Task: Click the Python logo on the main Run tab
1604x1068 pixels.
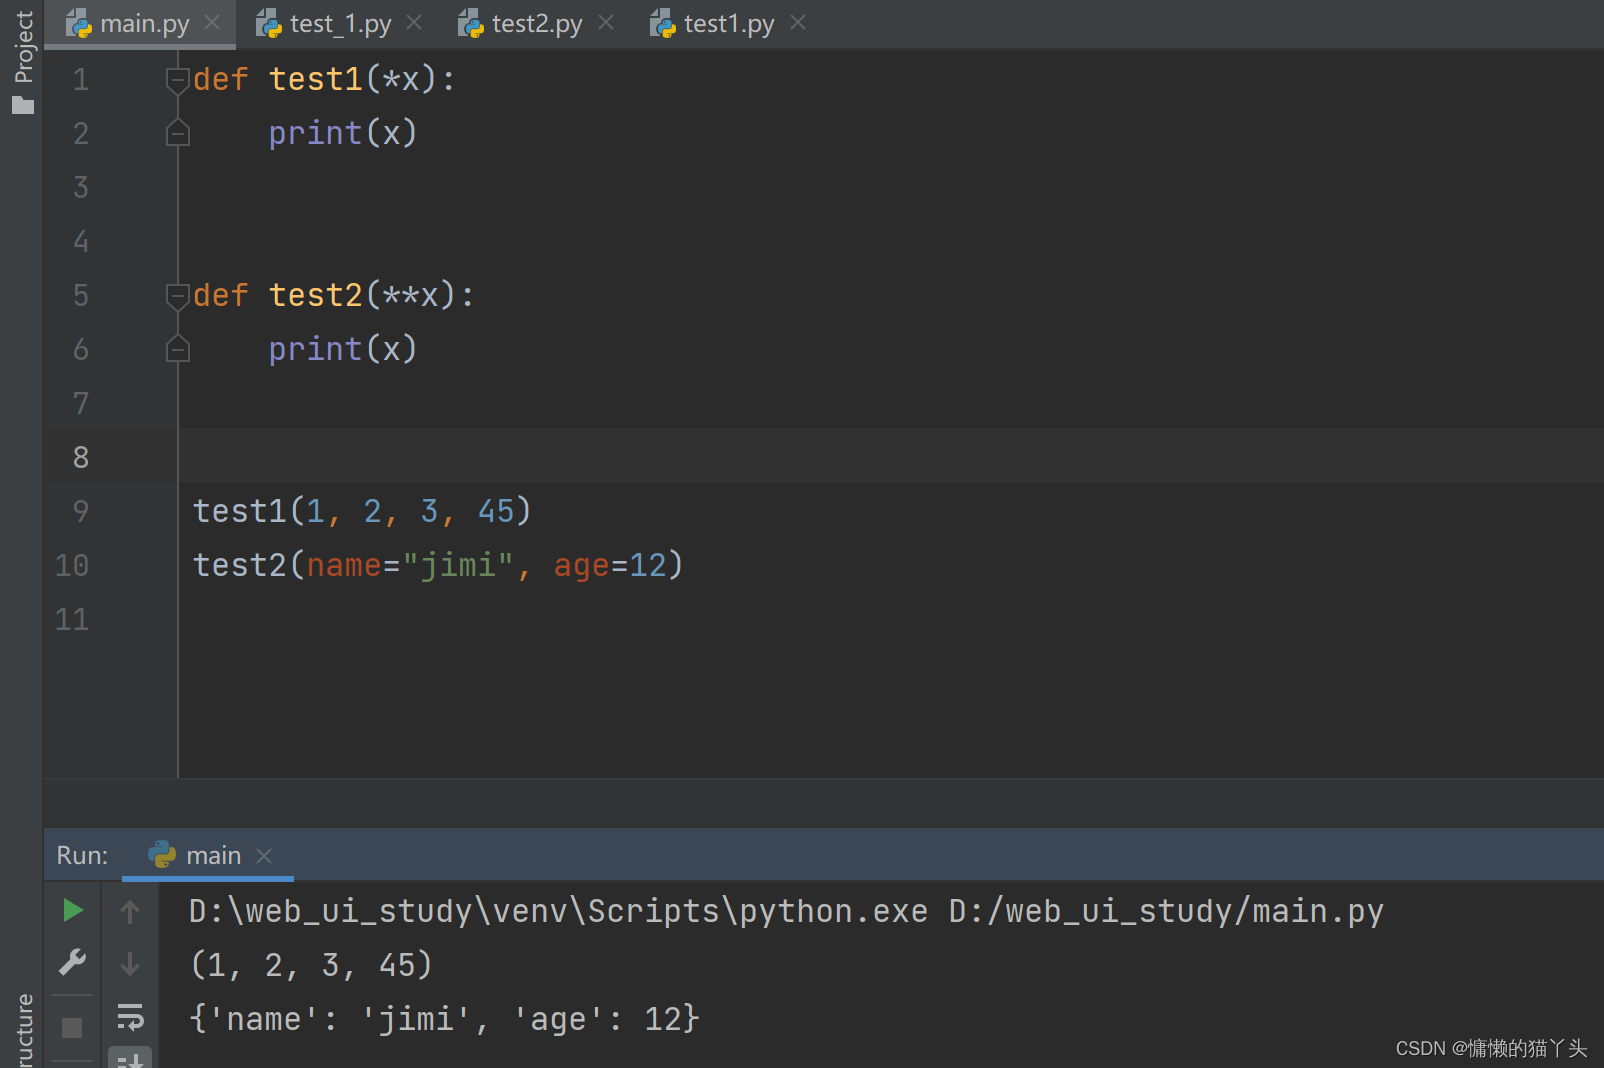Action: [163, 855]
